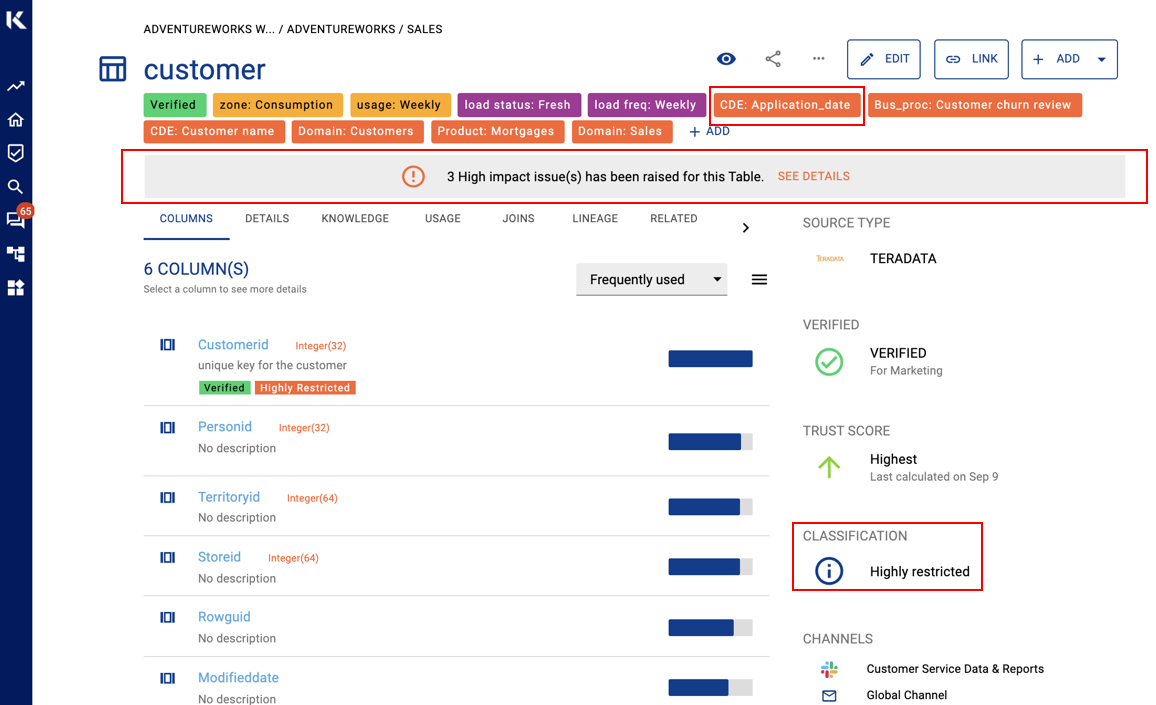The image size is (1156, 705).
Task: Click the mail icon for Global Channel
Action: point(829,695)
